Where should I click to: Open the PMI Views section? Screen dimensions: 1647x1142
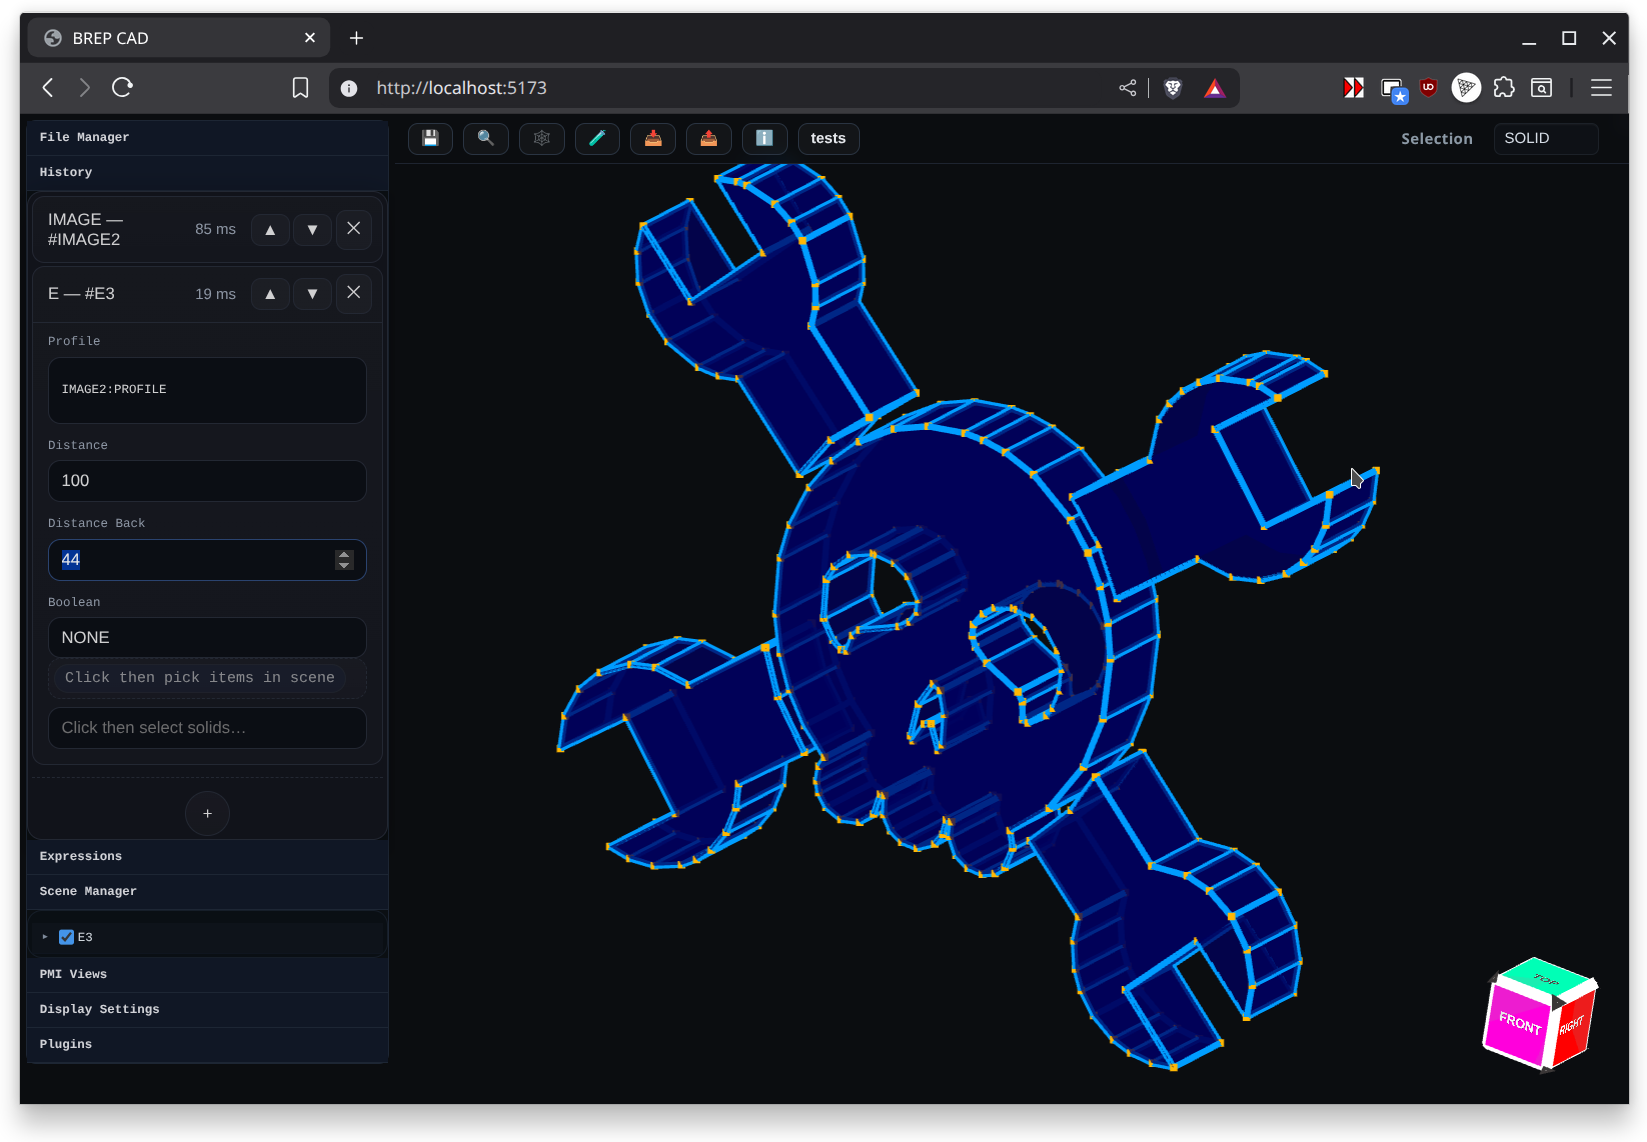click(73, 974)
